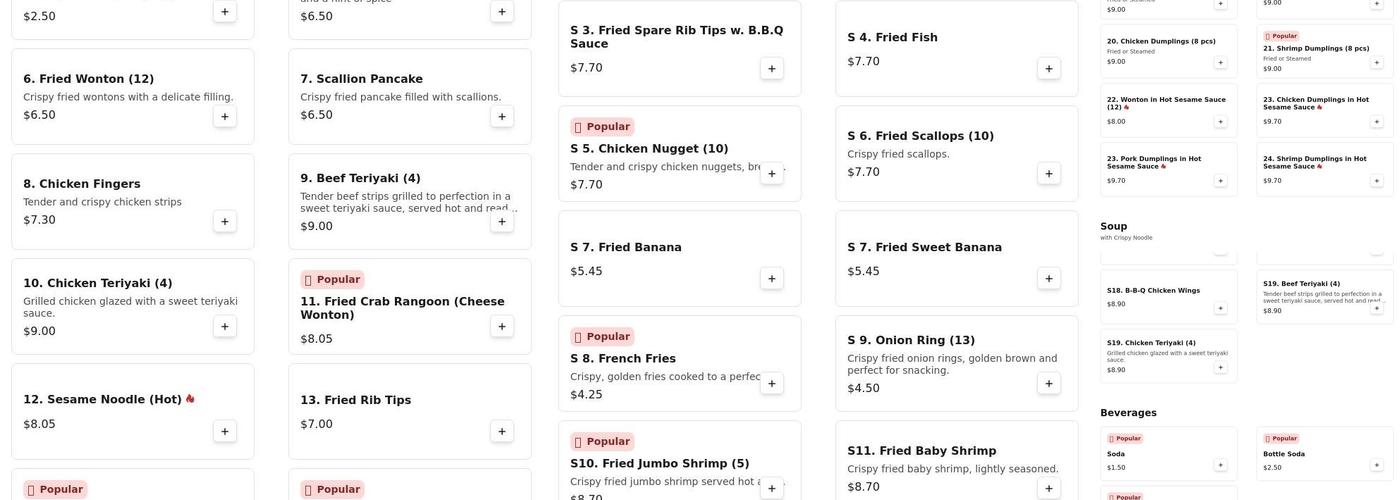Add Bottle Soda to the order
The image size is (1400, 500).
tap(1376, 465)
